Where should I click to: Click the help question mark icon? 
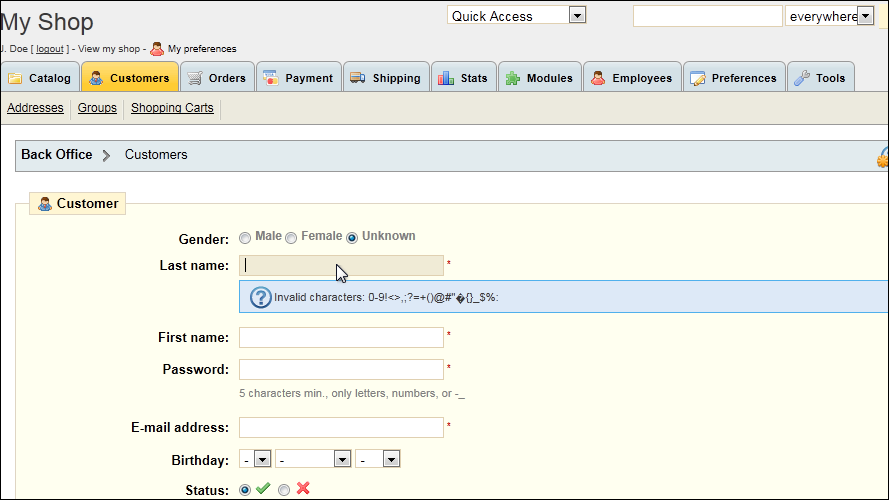click(261, 298)
